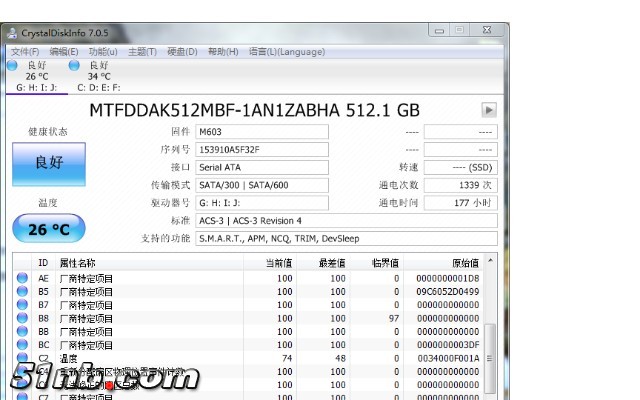The height and width of the screenshot is (400, 640).
Task: Open the 主题(T) menu
Action: tap(142, 52)
